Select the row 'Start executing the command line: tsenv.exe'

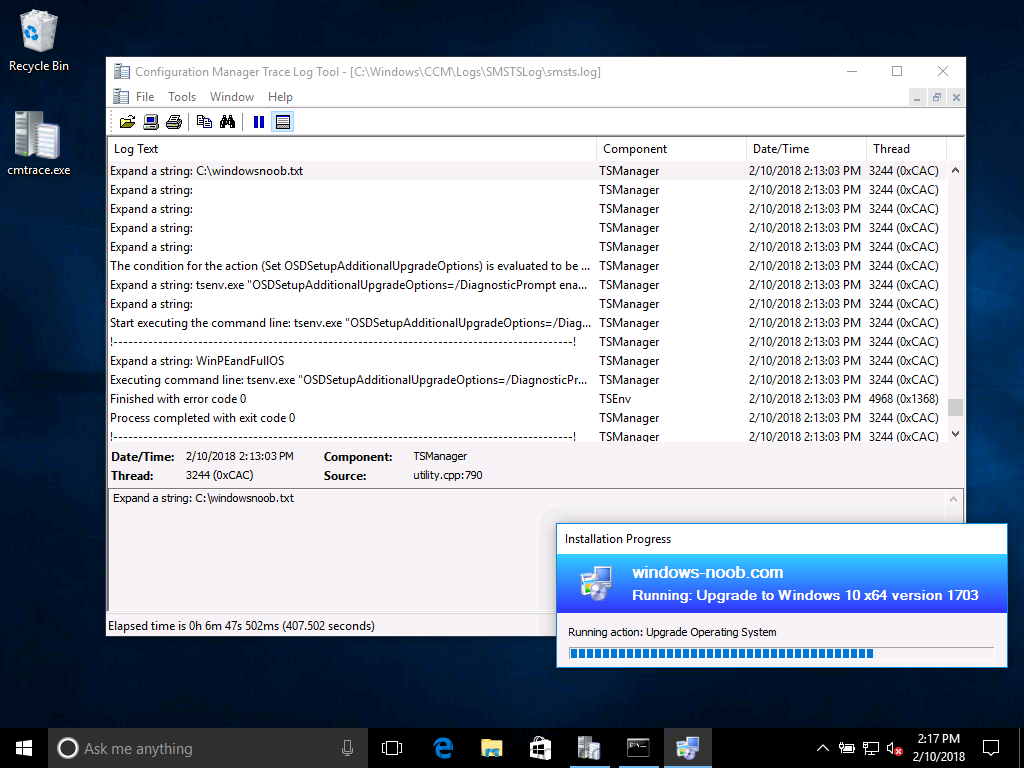pyautogui.click(x=527, y=323)
